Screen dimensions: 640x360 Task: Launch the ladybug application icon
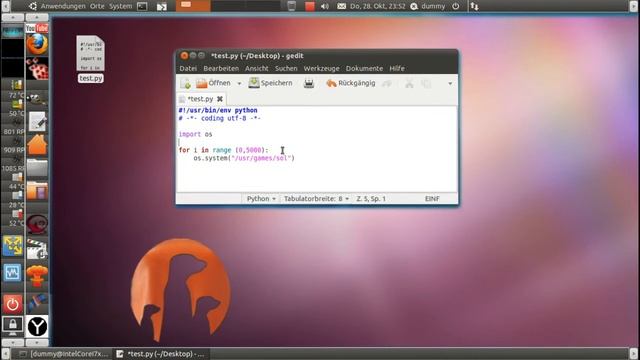pyautogui.click(x=37, y=68)
